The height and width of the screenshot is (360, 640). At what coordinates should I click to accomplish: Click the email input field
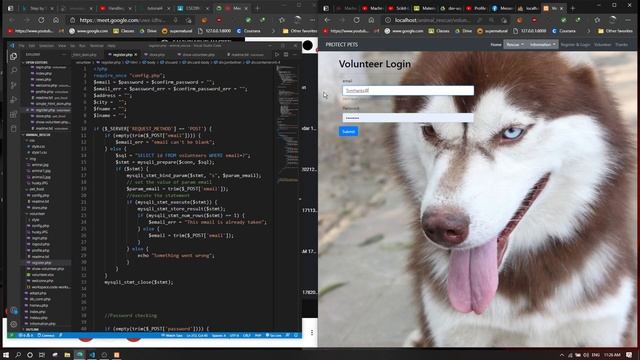point(408,91)
